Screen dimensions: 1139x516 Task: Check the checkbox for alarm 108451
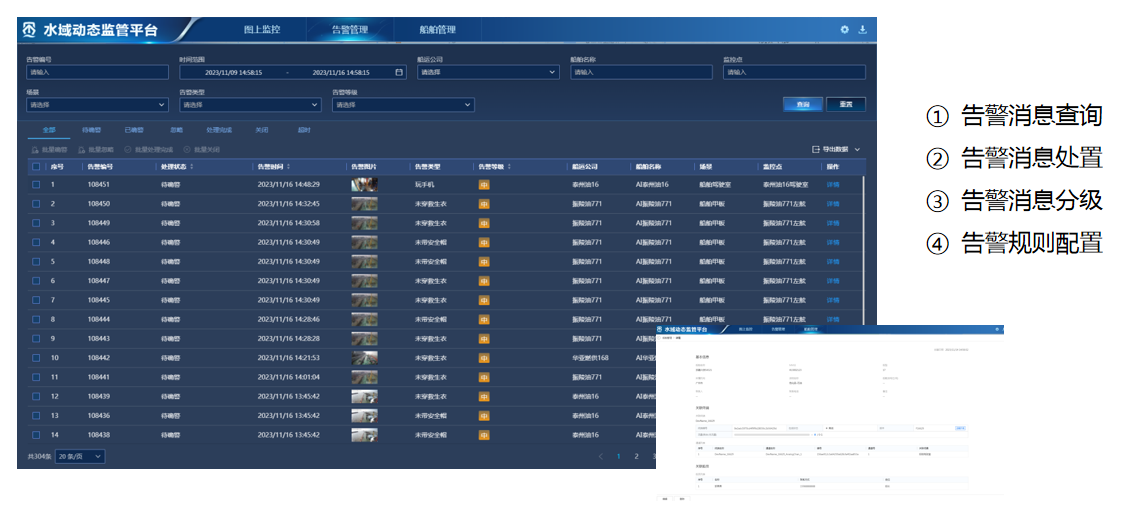[x=36, y=185]
